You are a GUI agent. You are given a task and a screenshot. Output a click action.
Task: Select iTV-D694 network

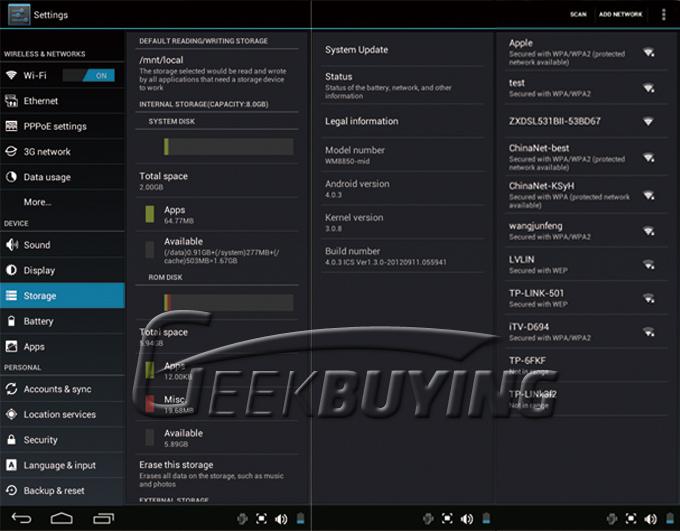tap(585, 332)
